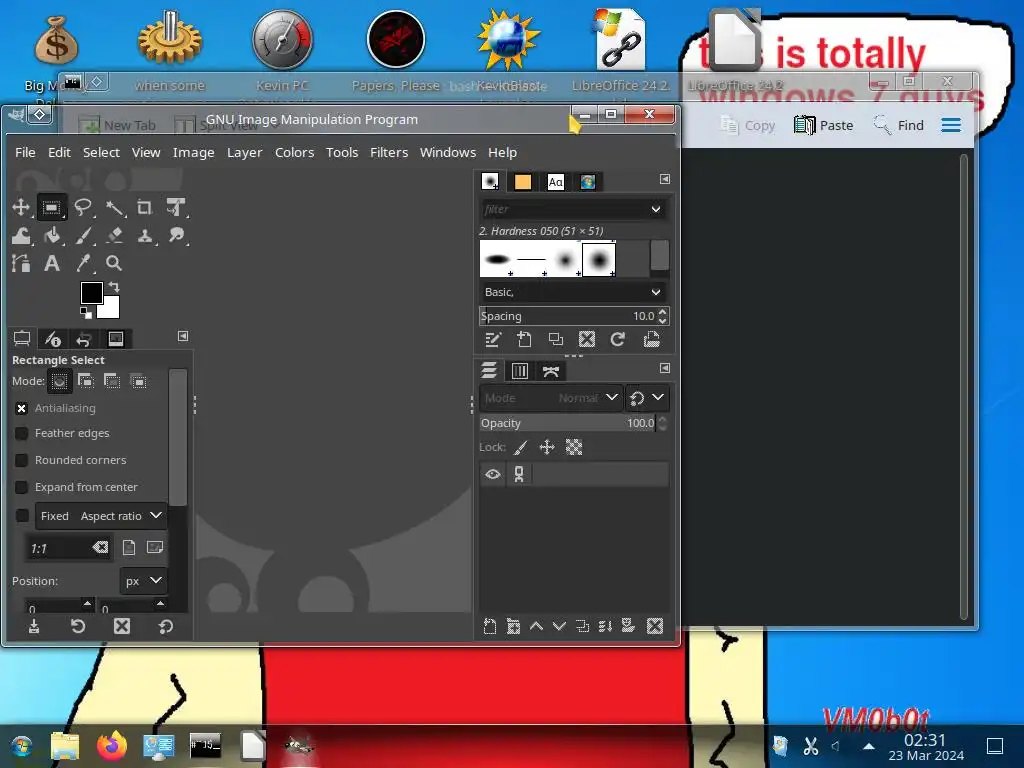This screenshot has width=1024, height=768.
Task: Select the Smudge tool
Action: click(176, 236)
